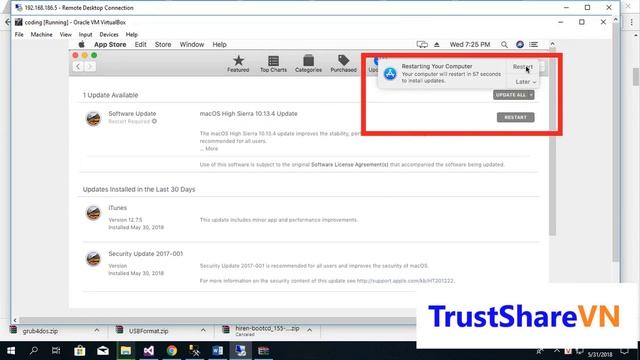640x360 pixels.
Task: Go forward with the App Store forward arrow
Action: (x=90, y=67)
